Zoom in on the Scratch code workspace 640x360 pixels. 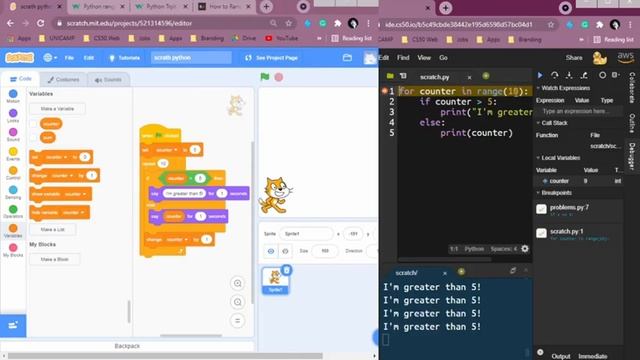click(x=238, y=283)
